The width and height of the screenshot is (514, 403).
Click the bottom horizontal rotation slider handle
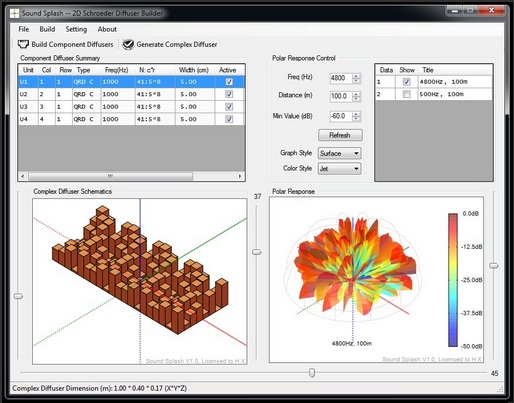coord(312,372)
